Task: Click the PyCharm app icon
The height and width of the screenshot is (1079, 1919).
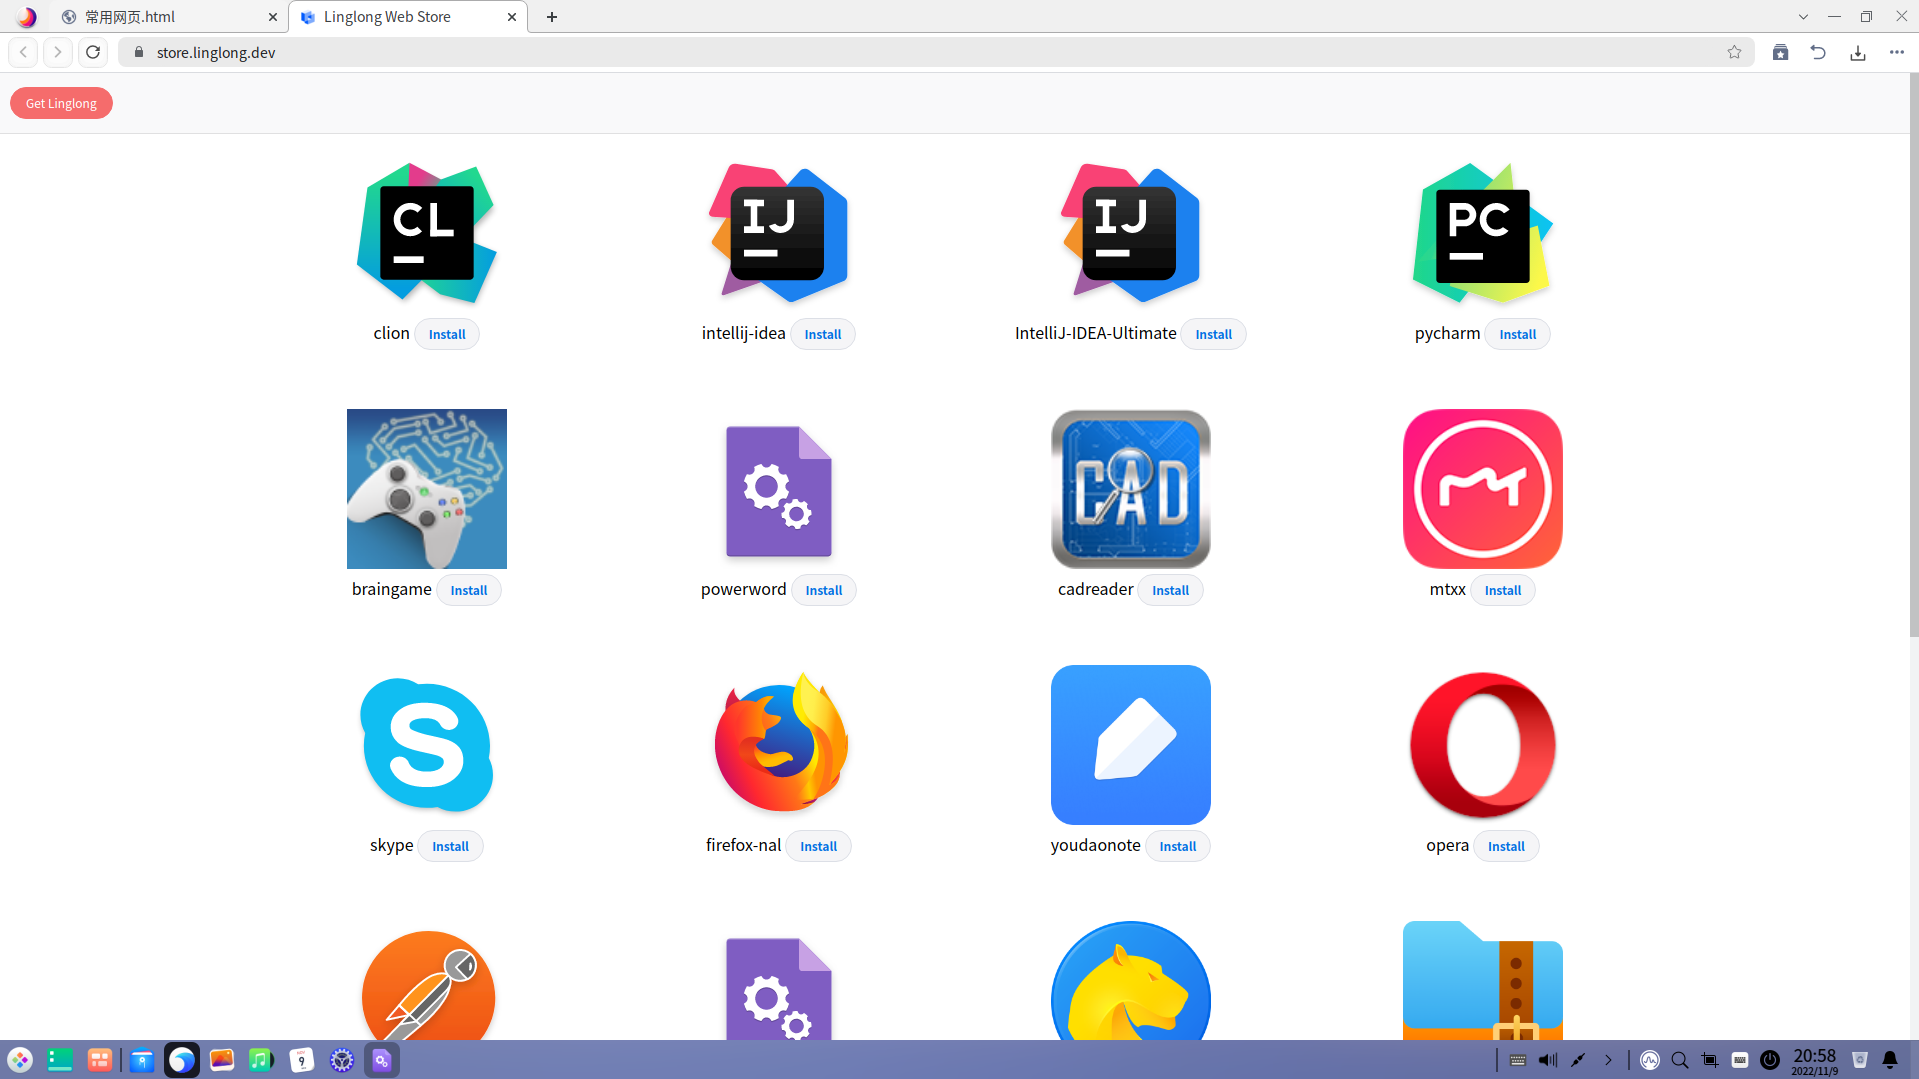Action: [1483, 233]
